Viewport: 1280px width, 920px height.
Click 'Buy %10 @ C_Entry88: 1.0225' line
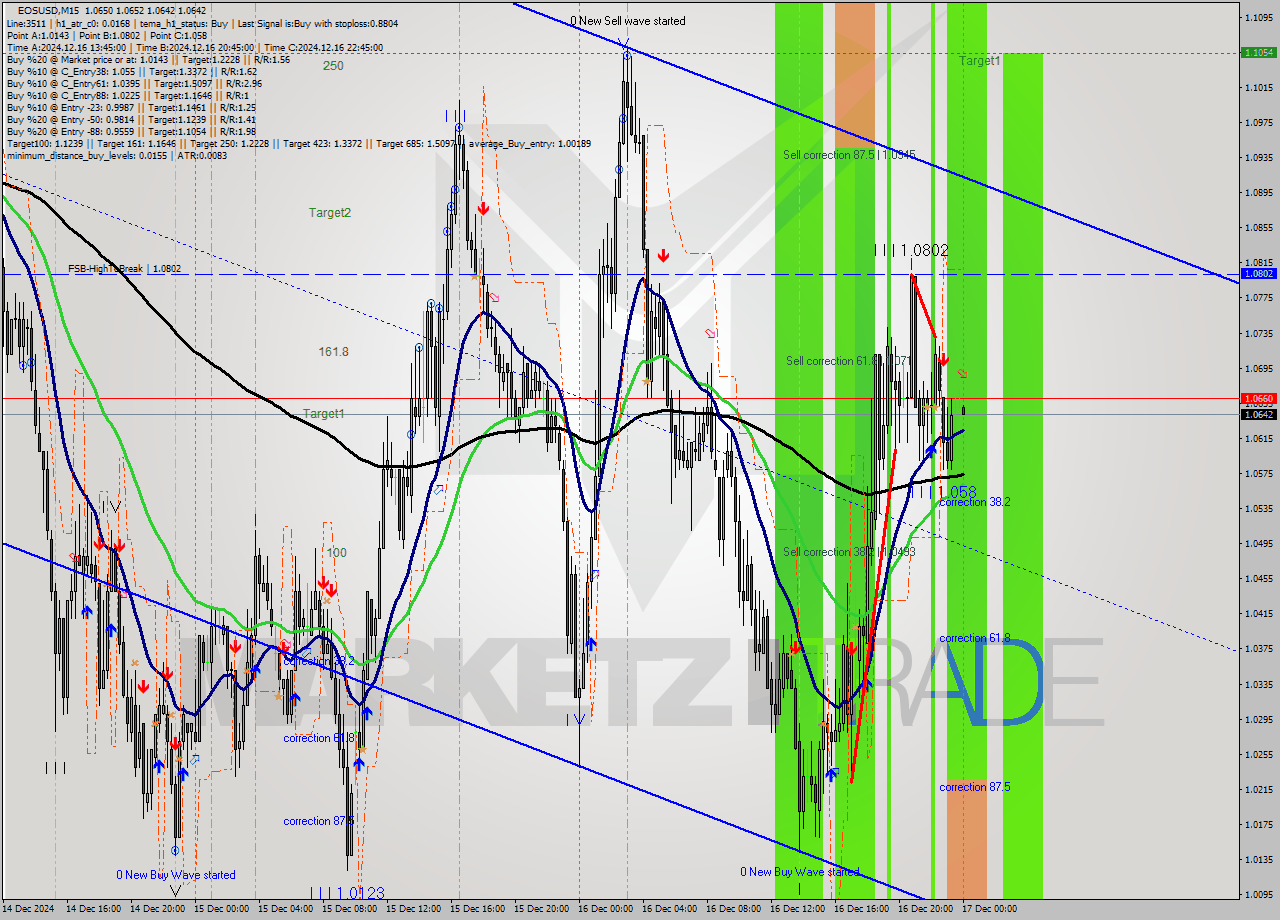coord(128,96)
